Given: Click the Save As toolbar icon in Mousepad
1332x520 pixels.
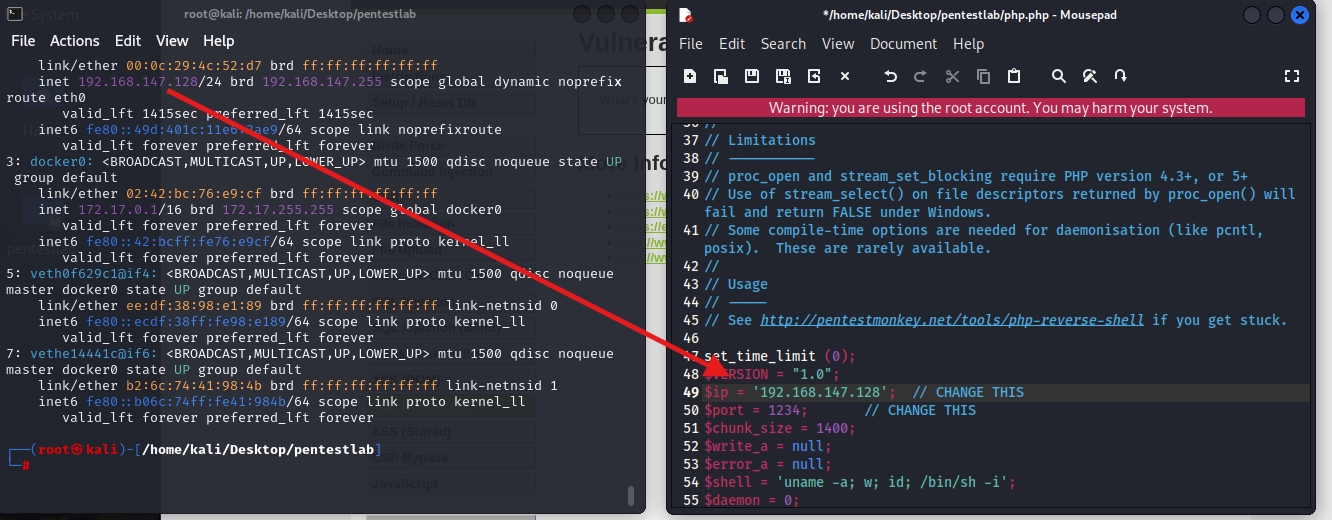Looking at the screenshot, I should pyautogui.click(x=783, y=76).
